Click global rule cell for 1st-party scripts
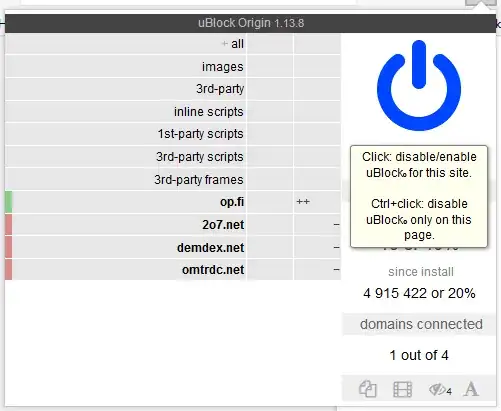Screen dimensions: 501x411 pos(270,134)
